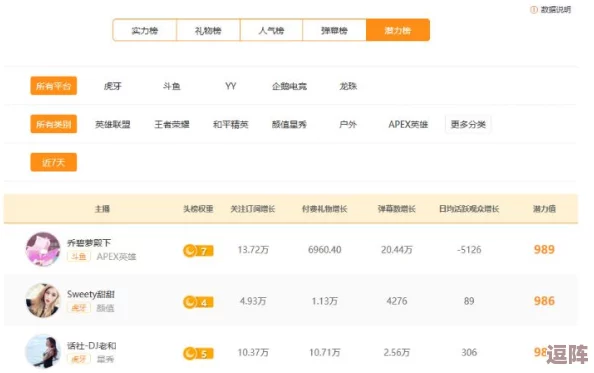Image resolution: width=594 pixels, height=373 pixels.
Task: Open Sweety甜甜 avatar thumbnail
Action: tap(43, 300)
